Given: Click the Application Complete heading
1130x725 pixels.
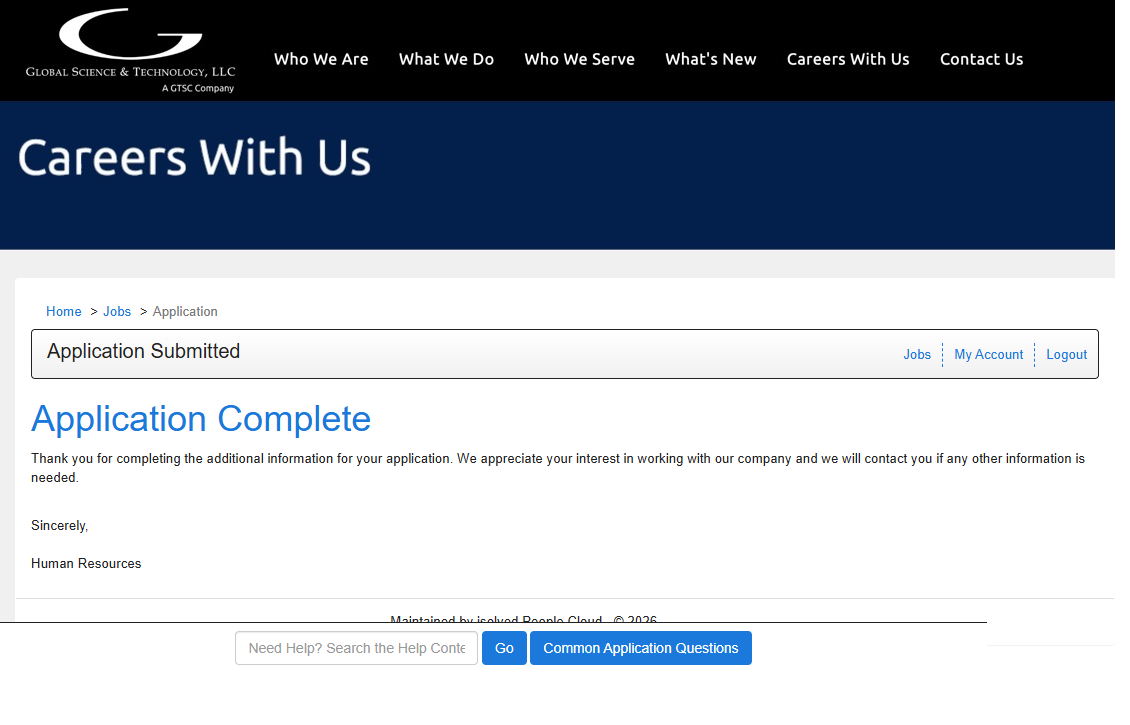Looking at the screenshot, I should tap(201, 419).
